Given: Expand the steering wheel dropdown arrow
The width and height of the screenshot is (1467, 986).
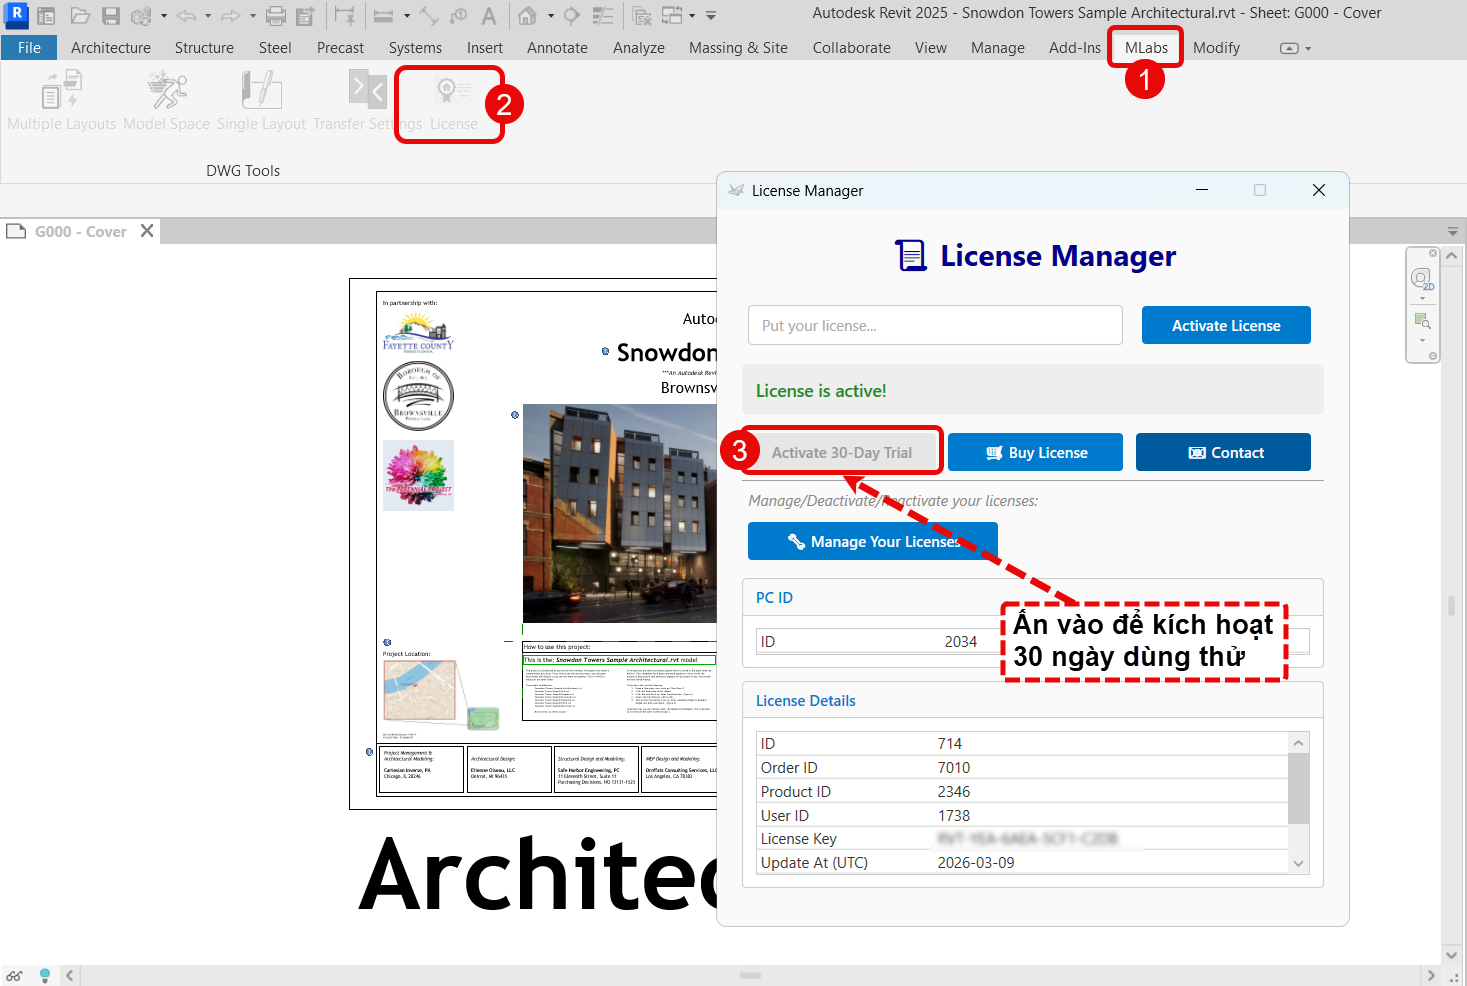Looking at the screenshot, I should click(1422, 298).
